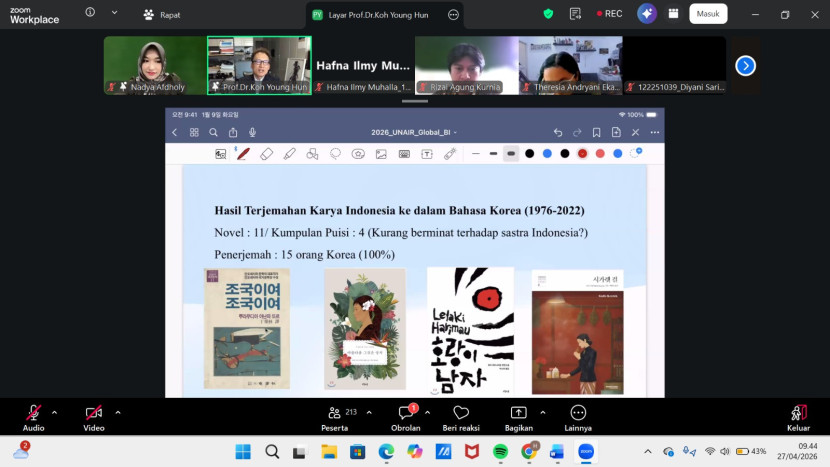830x467 pixels.
Task: Click the REC recording indicator
Action: click(x=609, y=14)
